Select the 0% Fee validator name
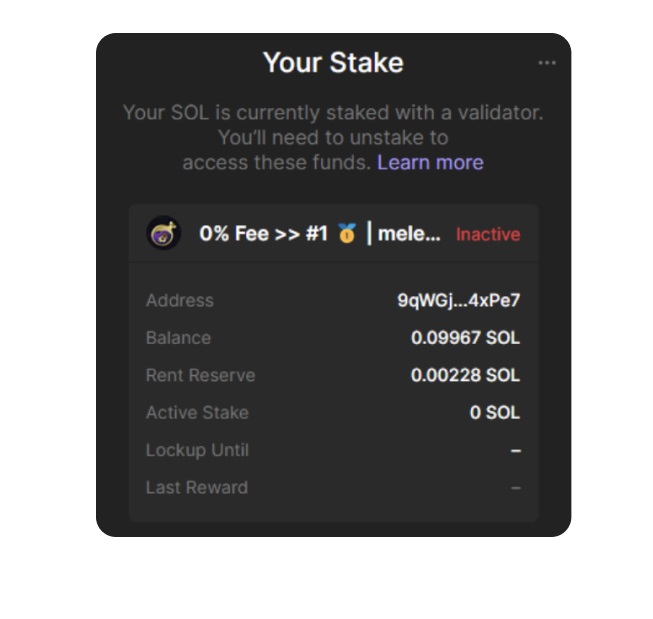The image size is (653, 619). click(320, 233)
